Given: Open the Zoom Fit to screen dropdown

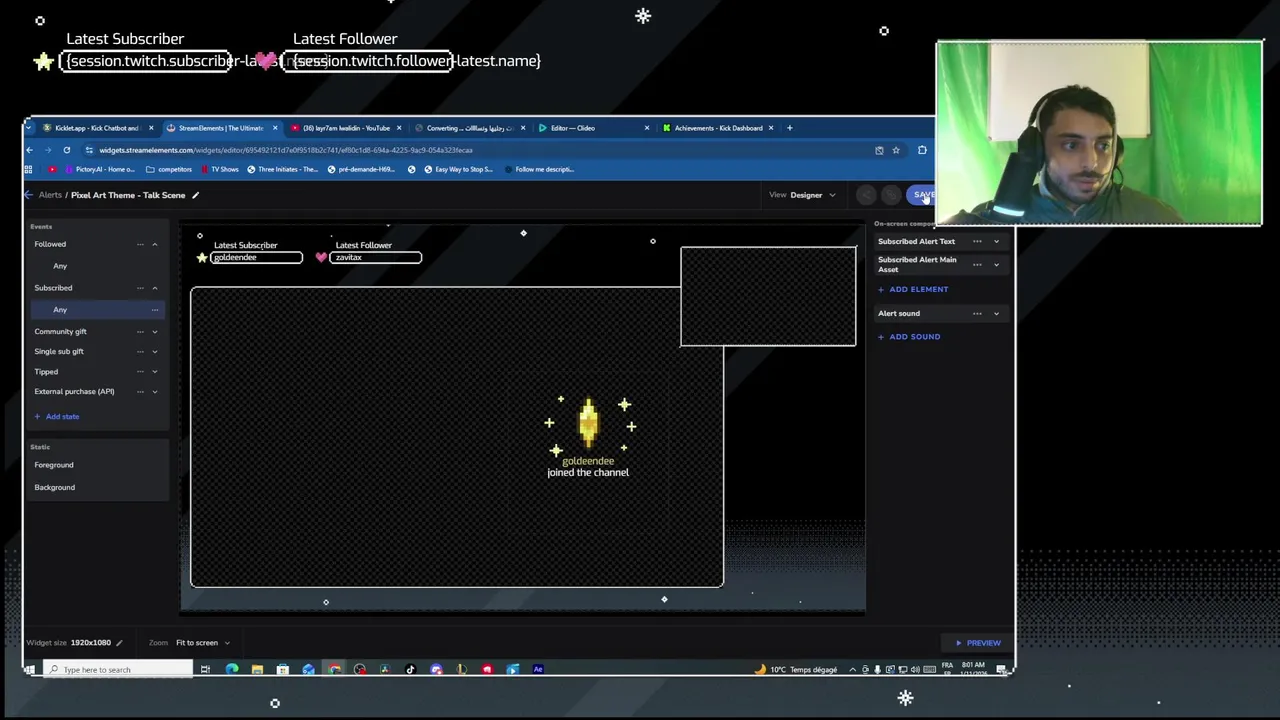Looking at the screenshot, I should [203, 643].
